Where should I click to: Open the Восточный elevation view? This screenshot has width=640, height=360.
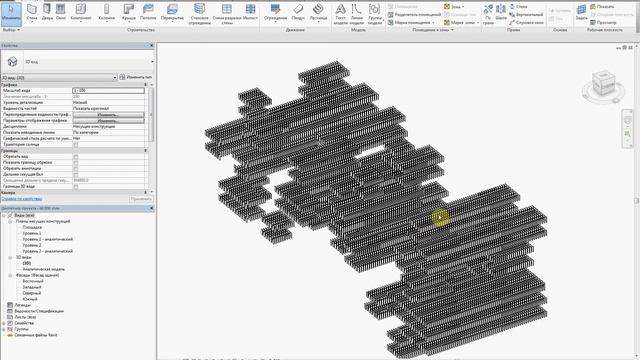pyautogui.click(x=33, y=281)
